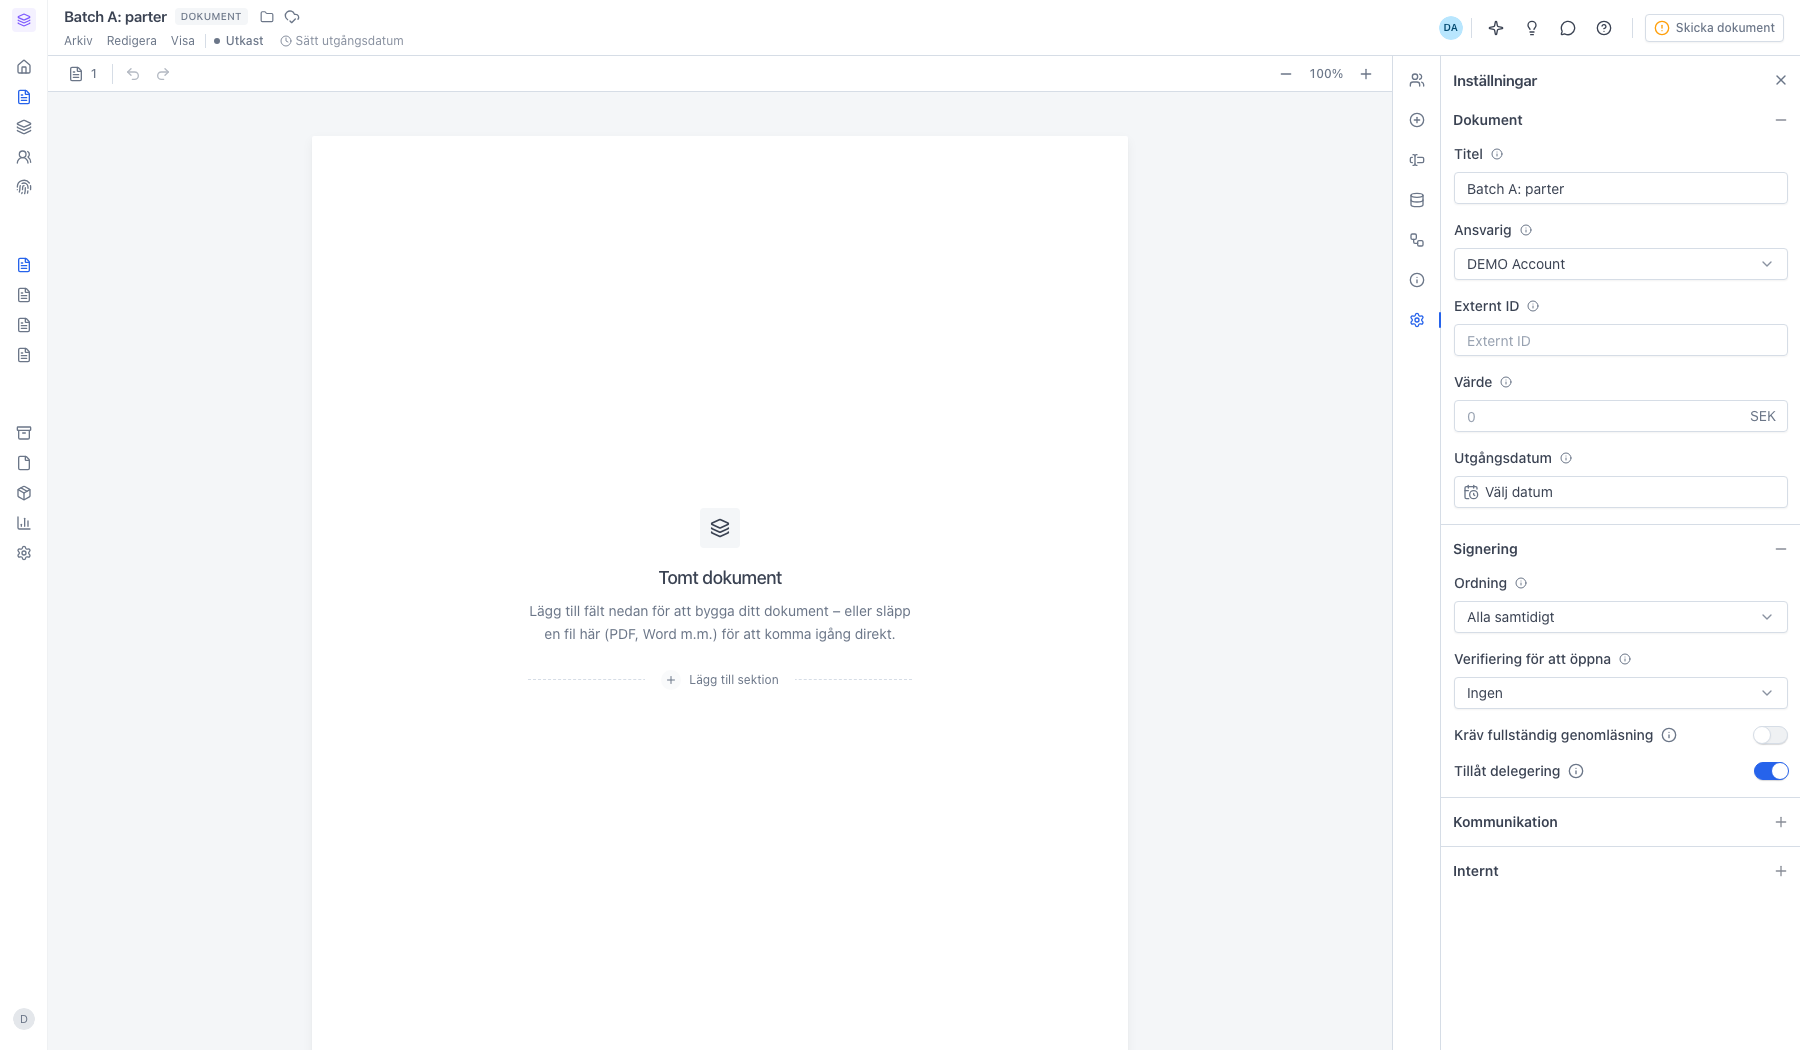Open the parties panel icon
The image size is (1800, 1050).
click(1417, 80)
